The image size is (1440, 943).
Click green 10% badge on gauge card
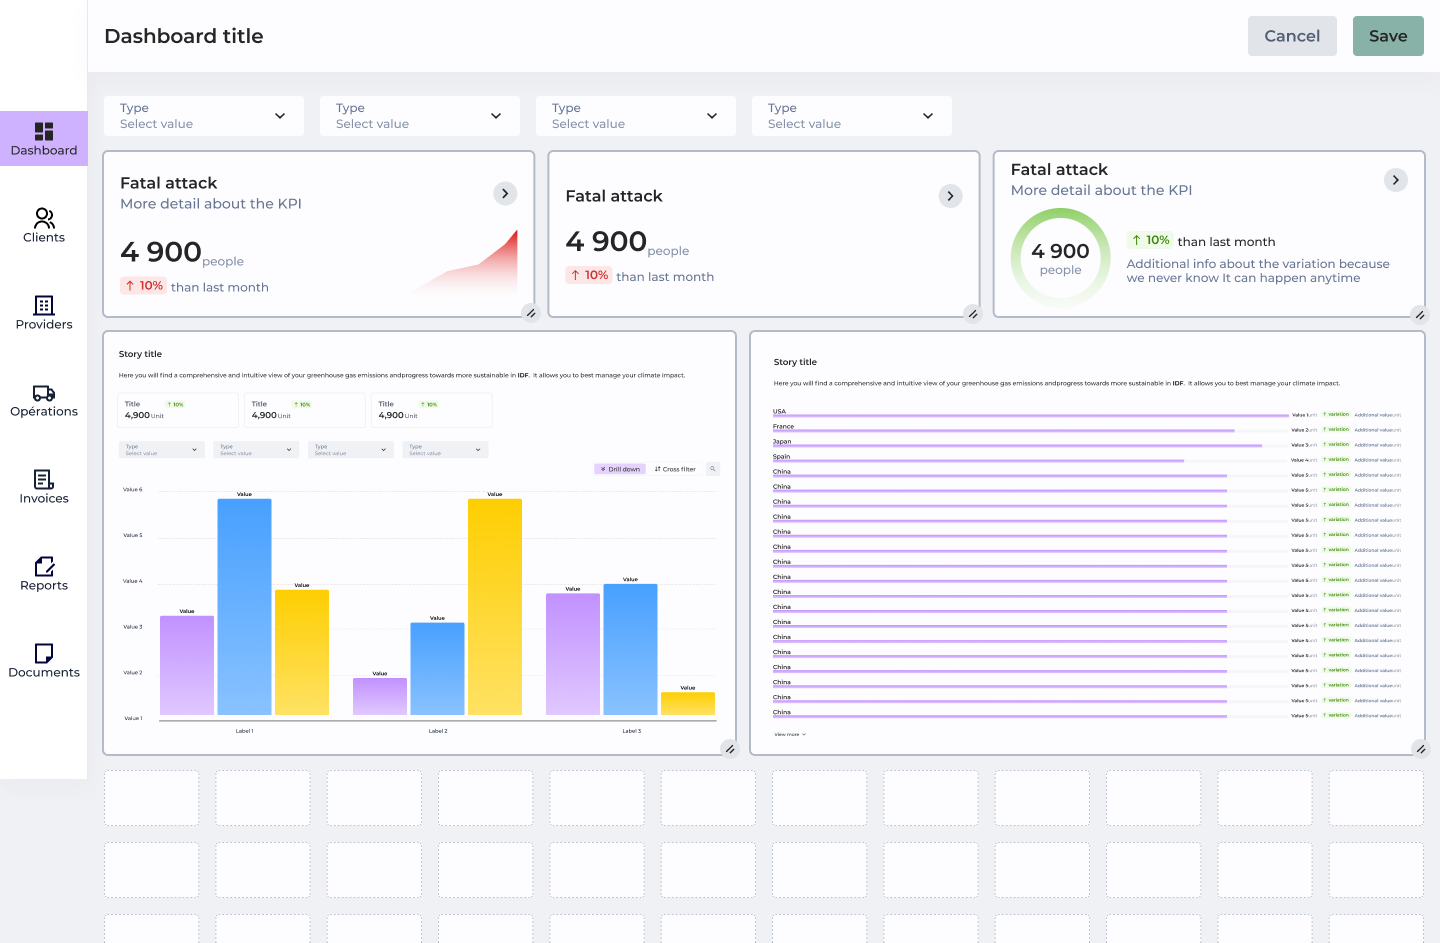tap(1150, 240)
